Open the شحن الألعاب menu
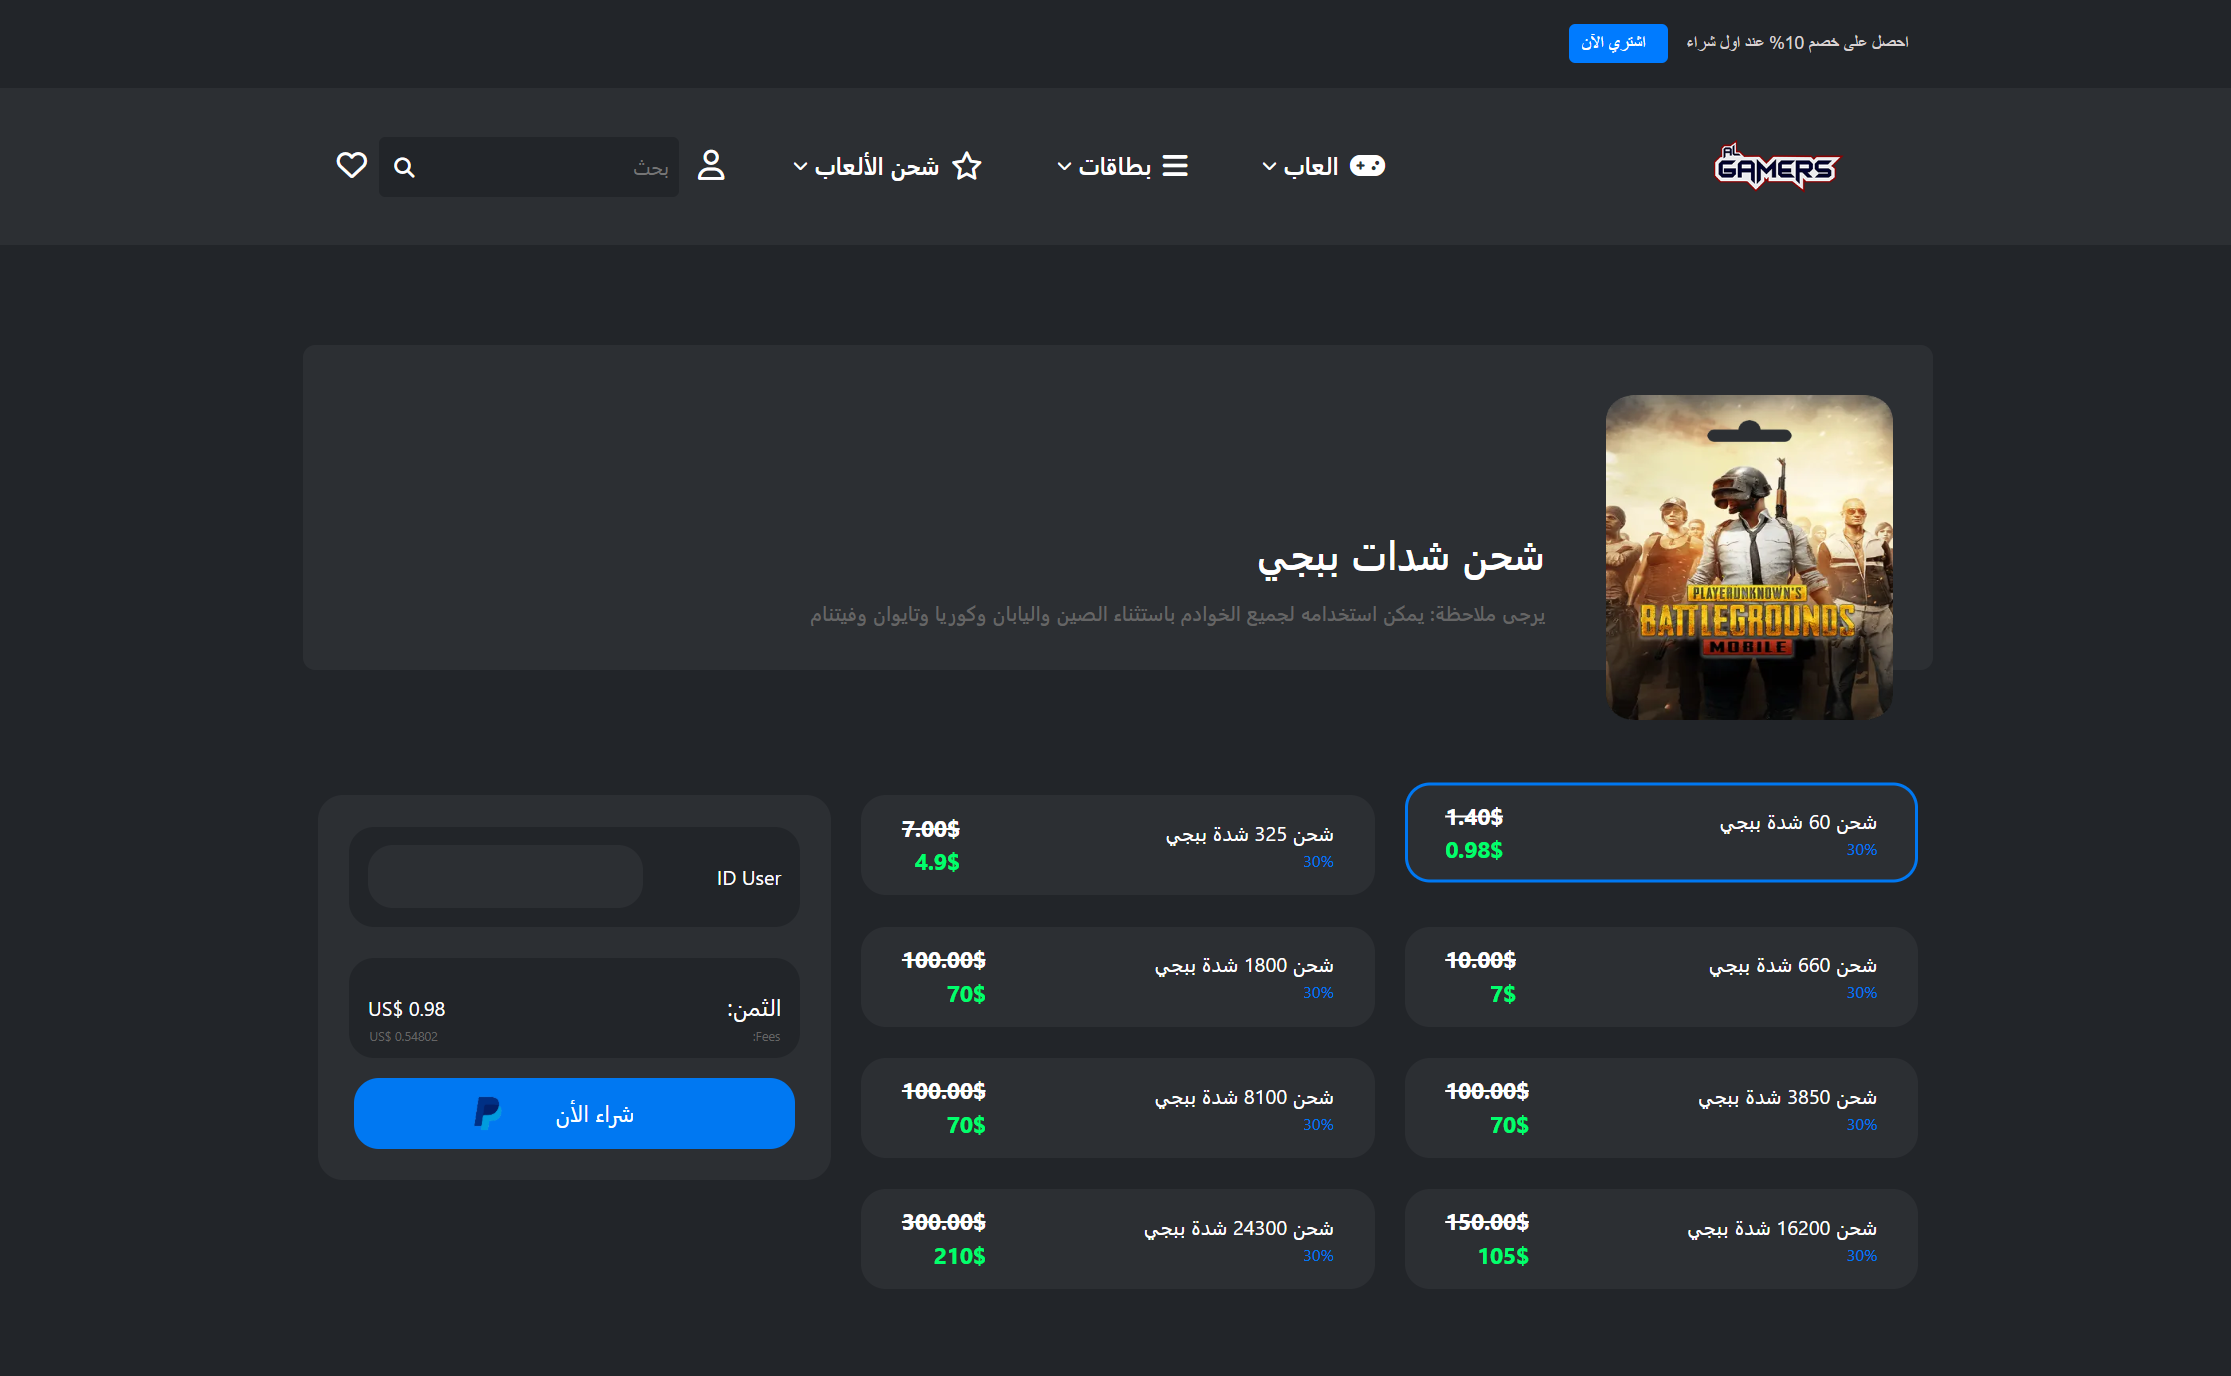This screenshot has height=1376, width=2231. 887,166
